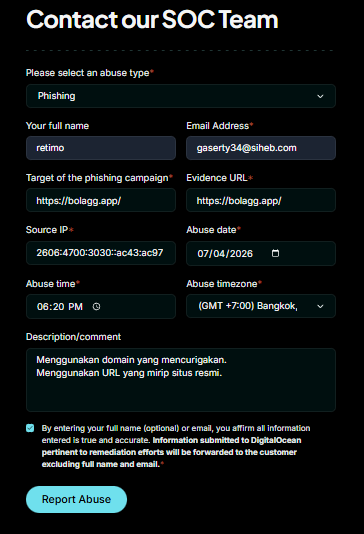Open the abuse type dropdown showing Phishing
This screenshot has height=534, width=364.
(181, 96)
